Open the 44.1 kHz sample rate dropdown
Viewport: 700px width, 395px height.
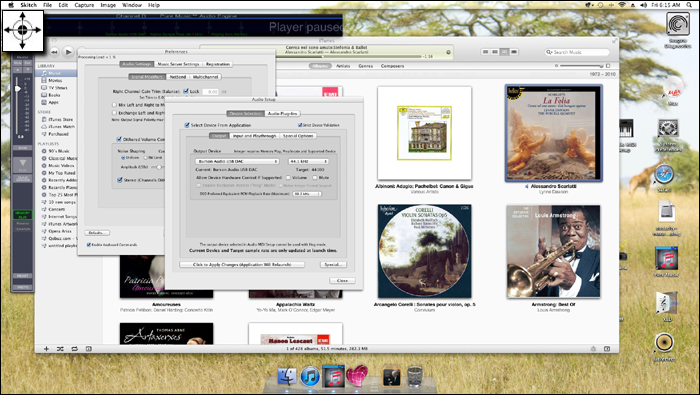(x=308, y=161)
